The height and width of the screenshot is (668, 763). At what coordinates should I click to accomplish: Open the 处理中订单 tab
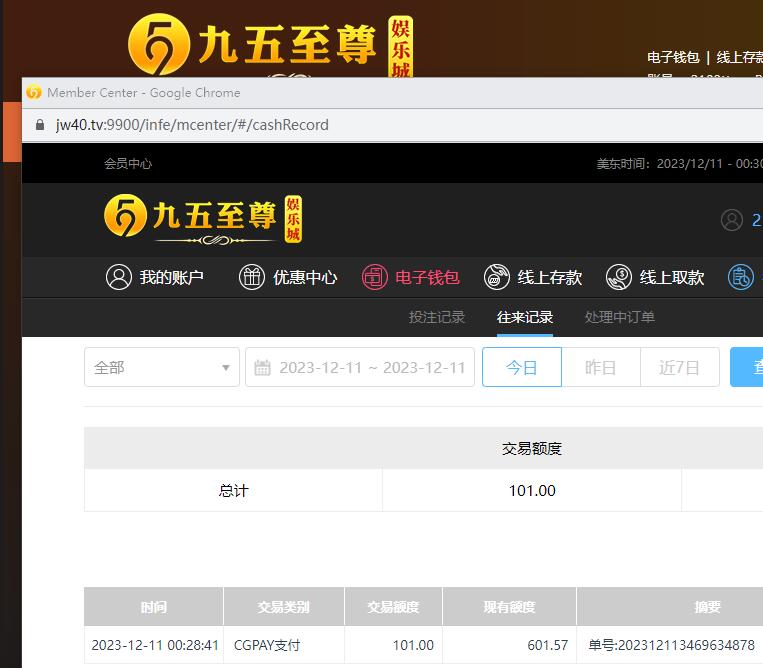(619, 317)
